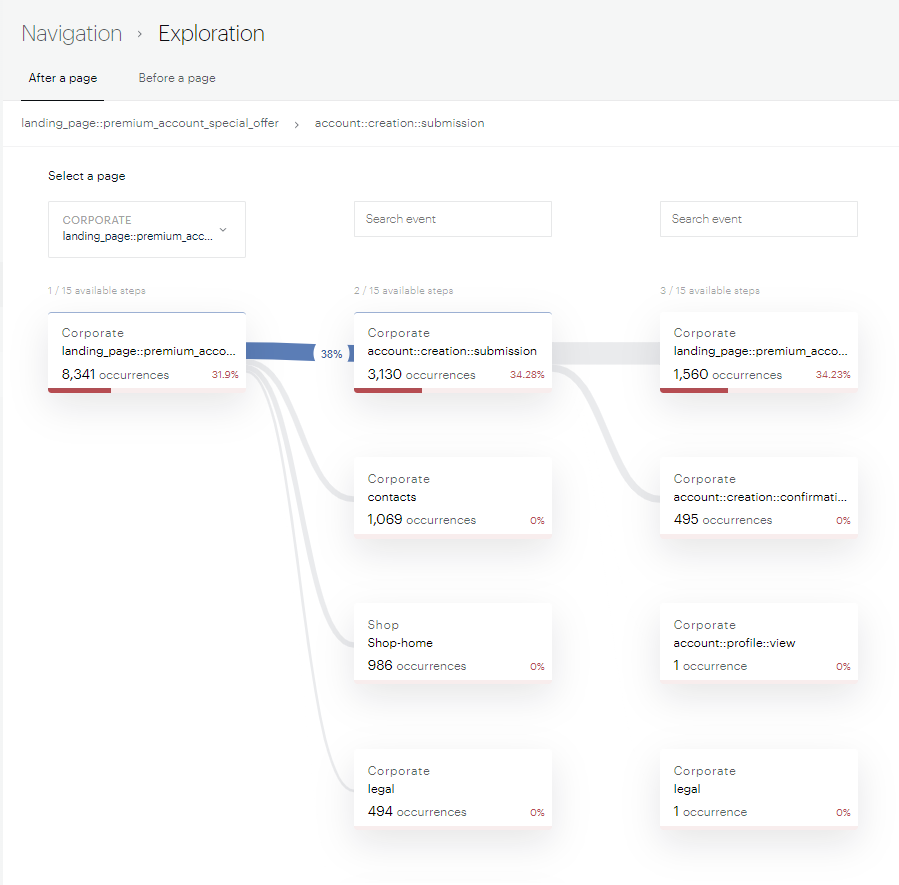Select the landing page card with 1,560 occurrences
899x885 pixels.
tap(758, 352)
